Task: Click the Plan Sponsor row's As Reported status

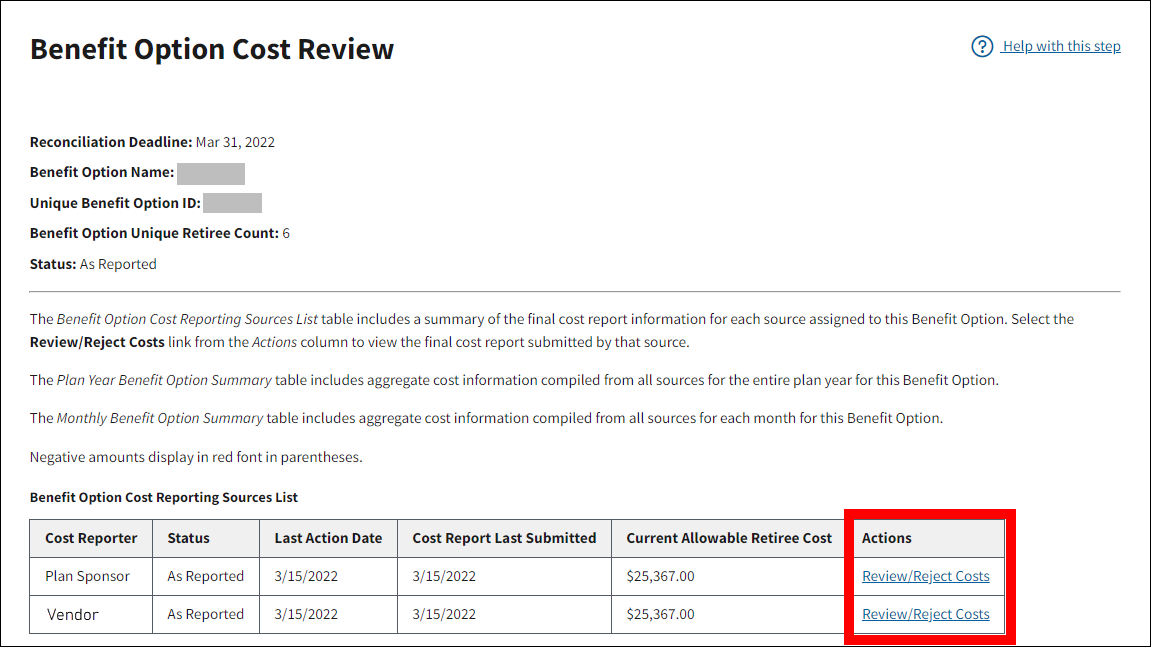Action: 205,576
